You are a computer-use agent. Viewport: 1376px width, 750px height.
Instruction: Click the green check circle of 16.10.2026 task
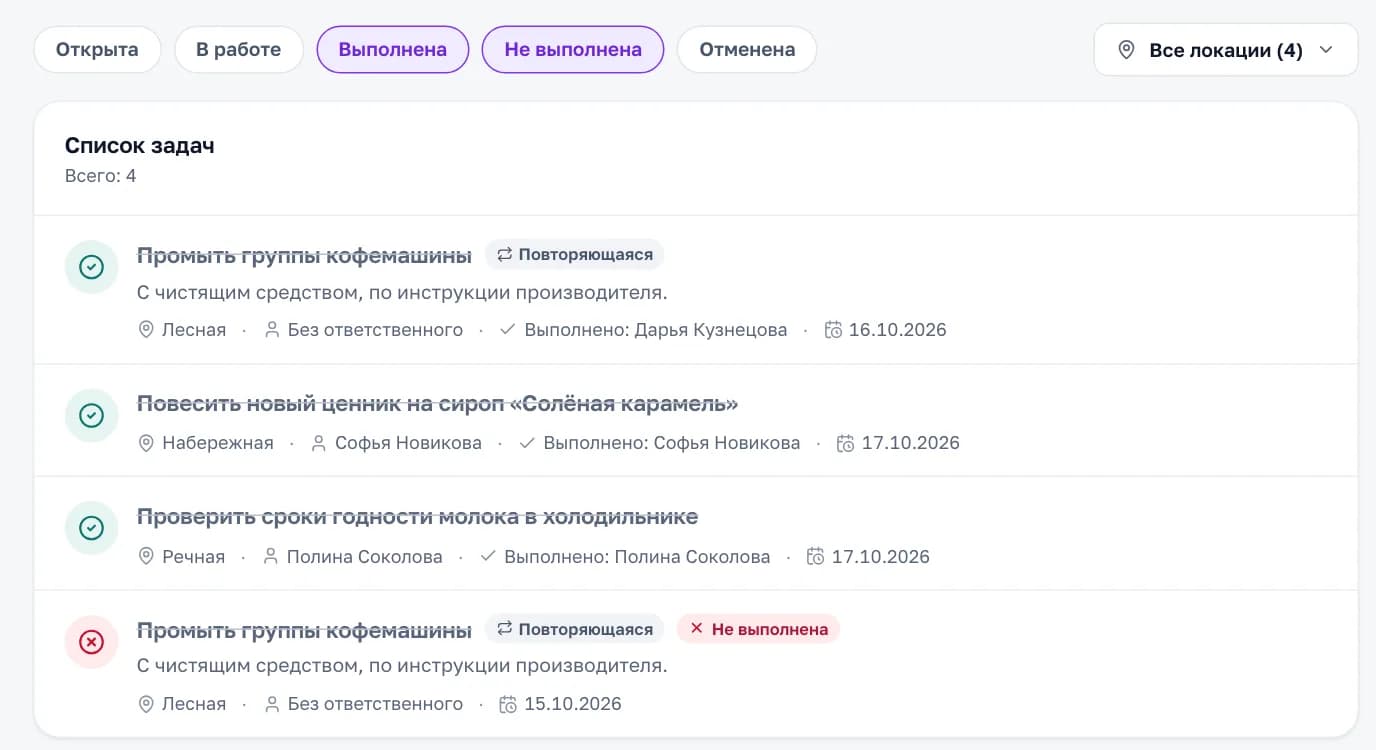click(91, 267)
